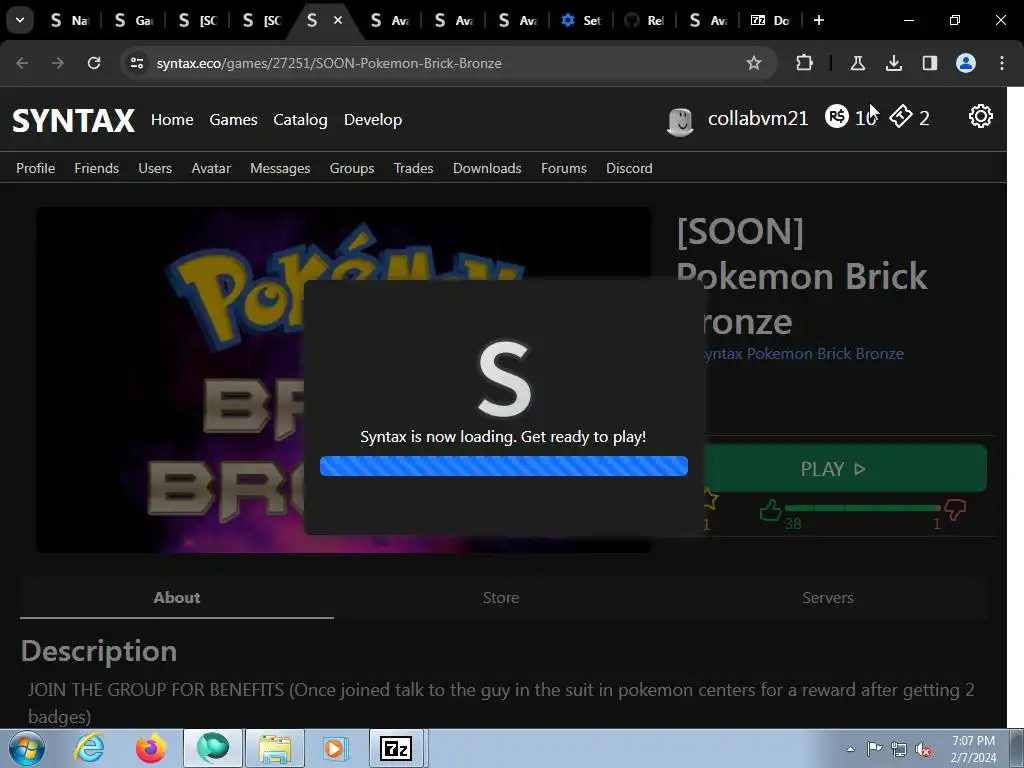The width and height of the screenshot is (1024, 768).
Task: Click the syntax.eco address bar URL
Action: click(329, 63)
